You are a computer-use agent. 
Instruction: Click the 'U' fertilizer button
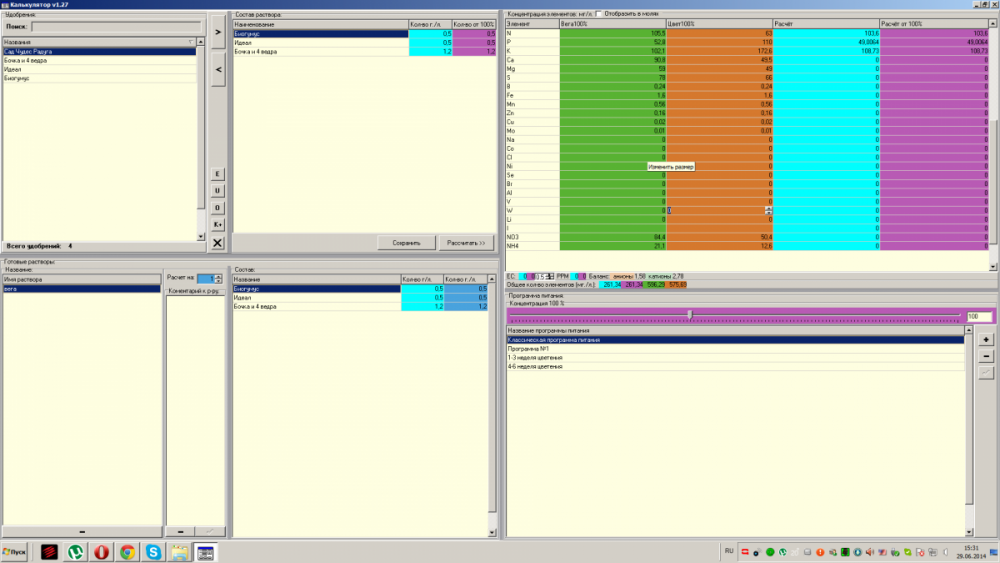[x=217, y=191]
